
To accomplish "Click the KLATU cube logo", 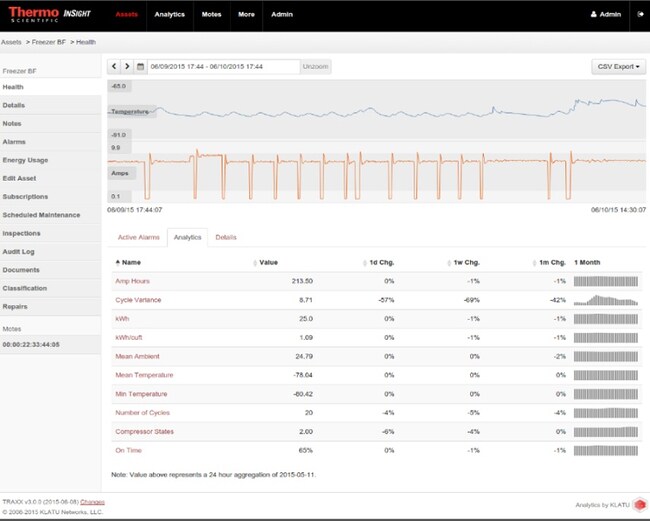I will tap(638, 505).
